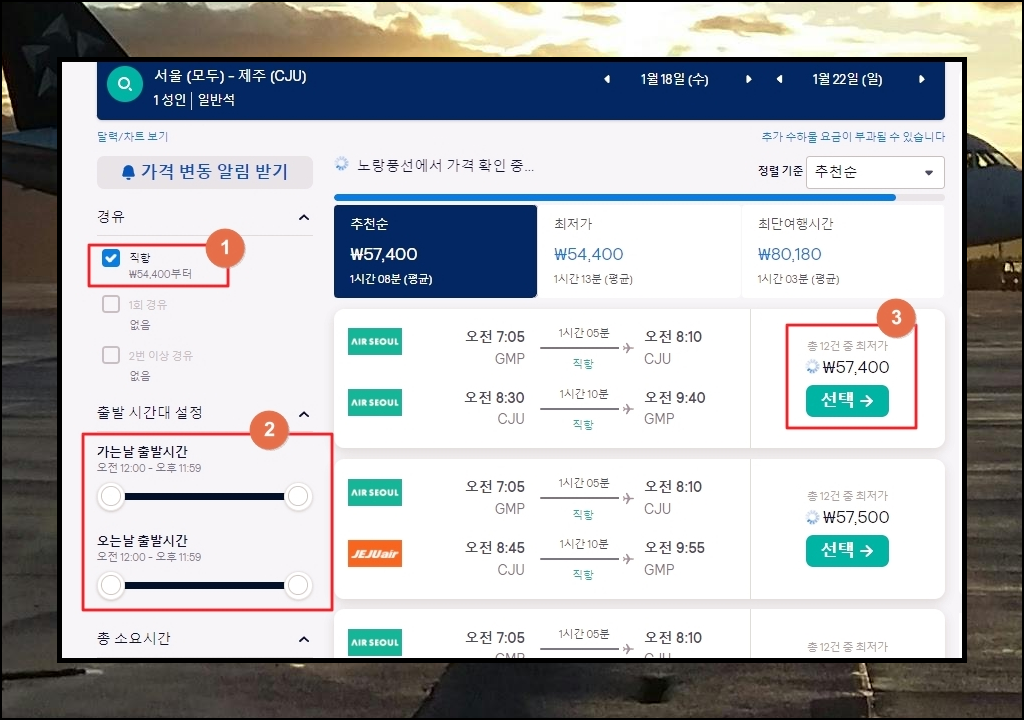Click Air Seoul logo on 8:30 return flight
This screenshot has width=1024, height=720.
point(375,402)
